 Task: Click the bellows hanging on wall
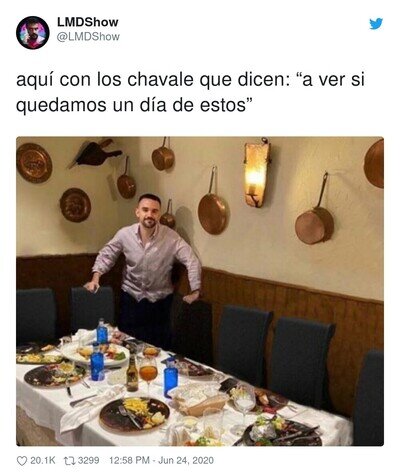click(95, 154)
